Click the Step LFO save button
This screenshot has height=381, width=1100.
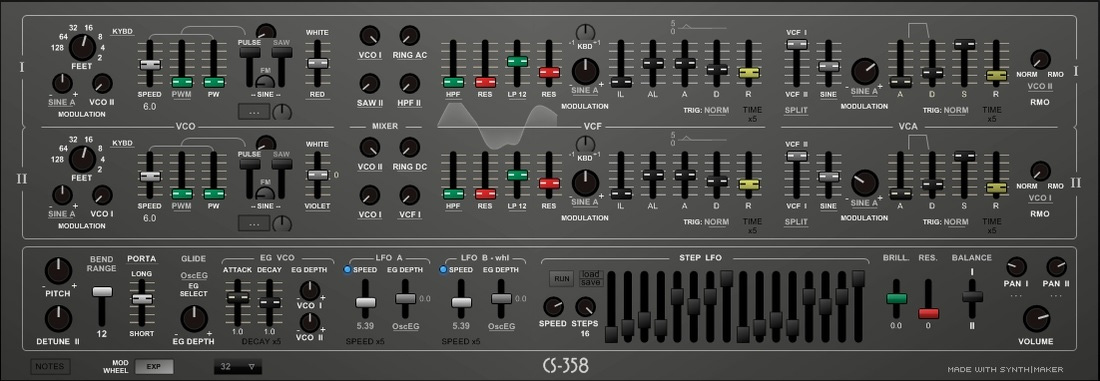pyautogui.click(x=591, y=282)
